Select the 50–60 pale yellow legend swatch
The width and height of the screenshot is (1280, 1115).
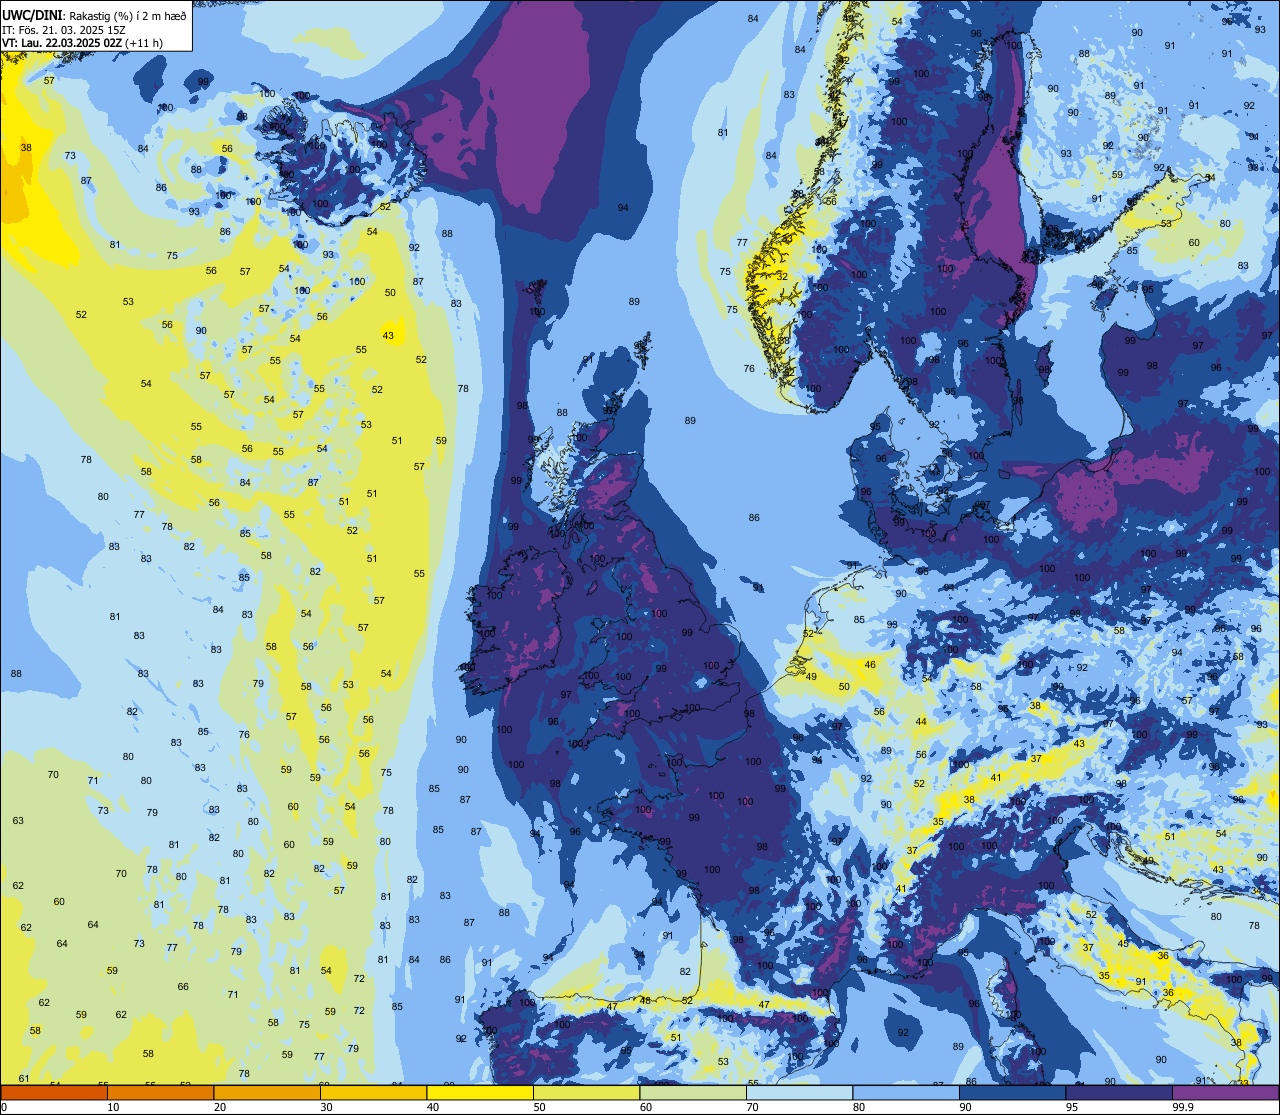(x=587, y=1092)
